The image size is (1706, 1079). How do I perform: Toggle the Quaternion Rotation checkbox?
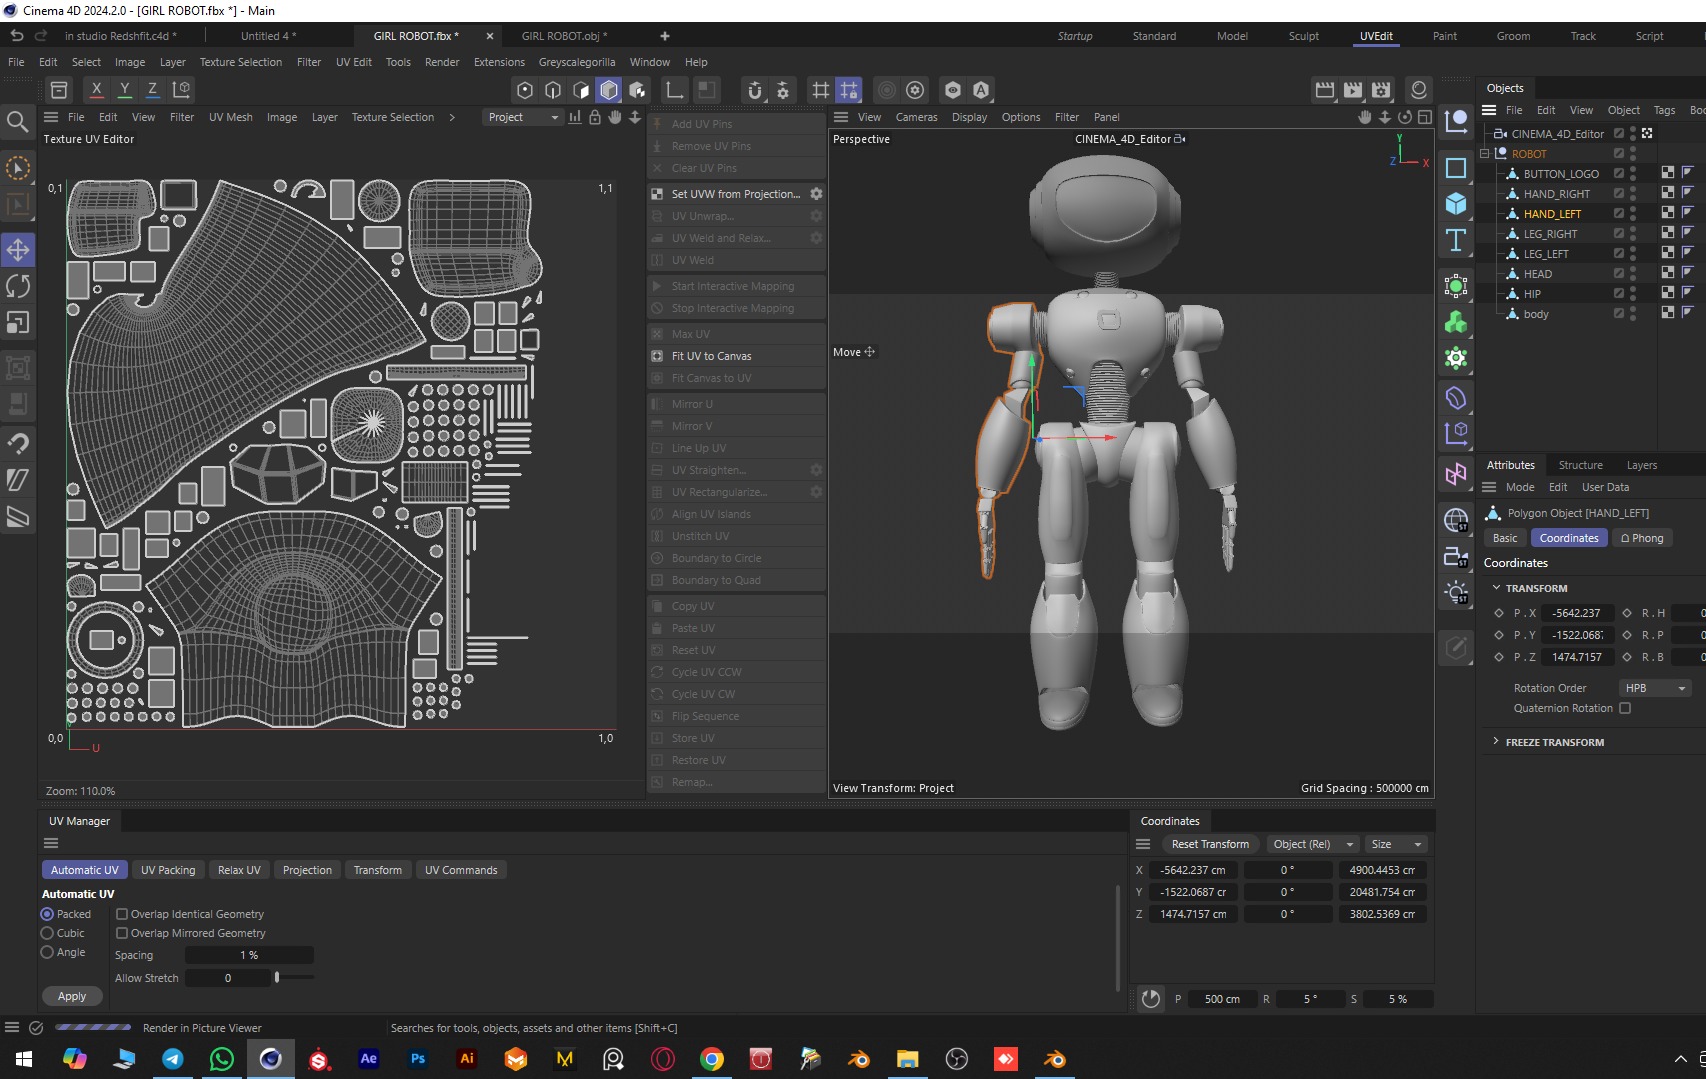click(x=1625, y=708)
